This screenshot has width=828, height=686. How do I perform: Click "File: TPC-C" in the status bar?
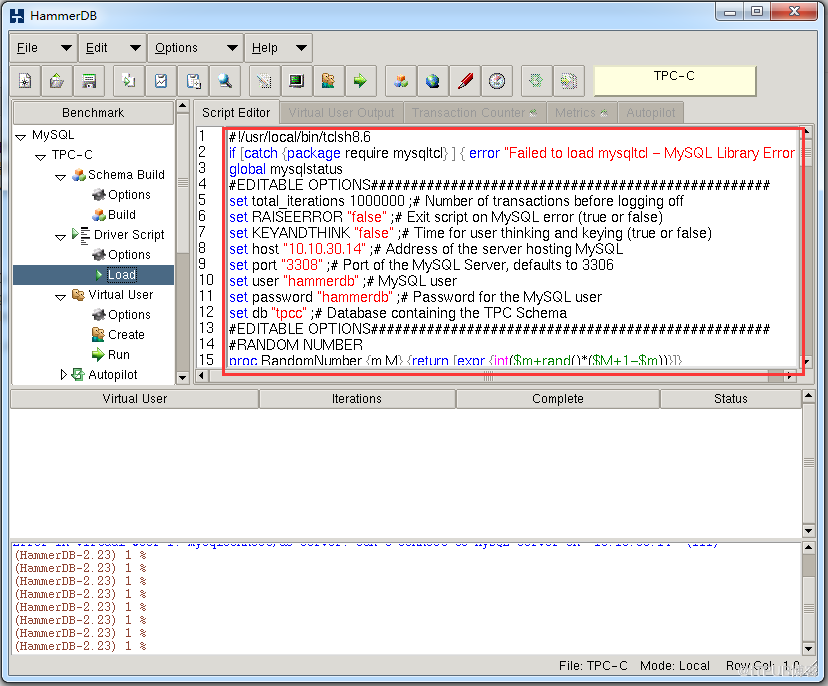tap(593, 665)
